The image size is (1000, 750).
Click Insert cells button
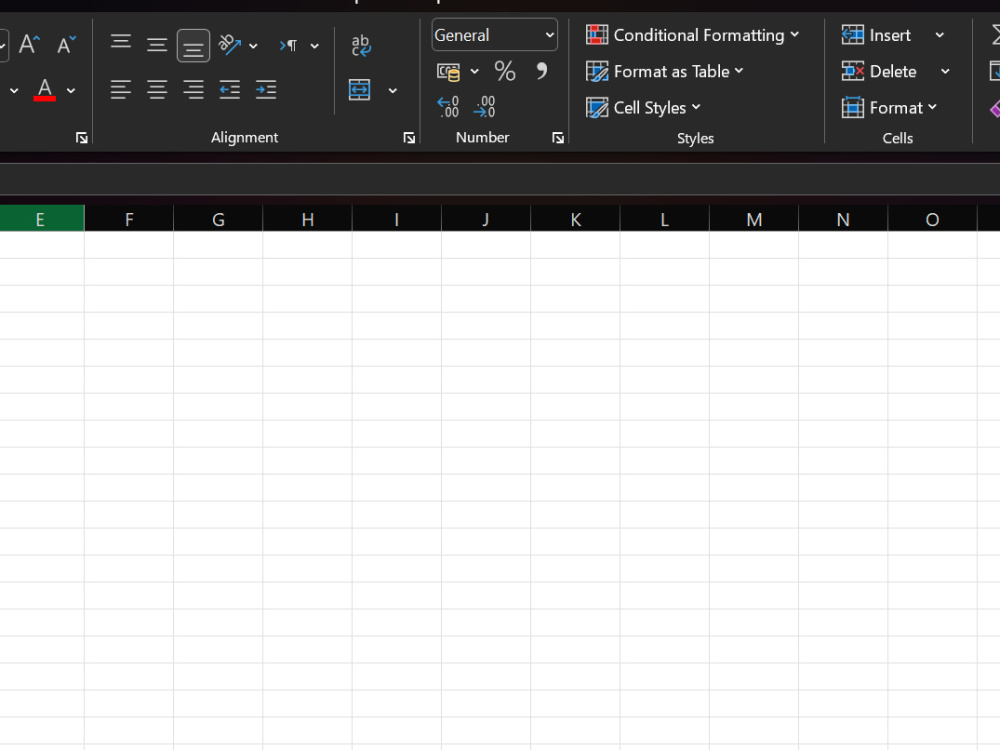[876, 35]
